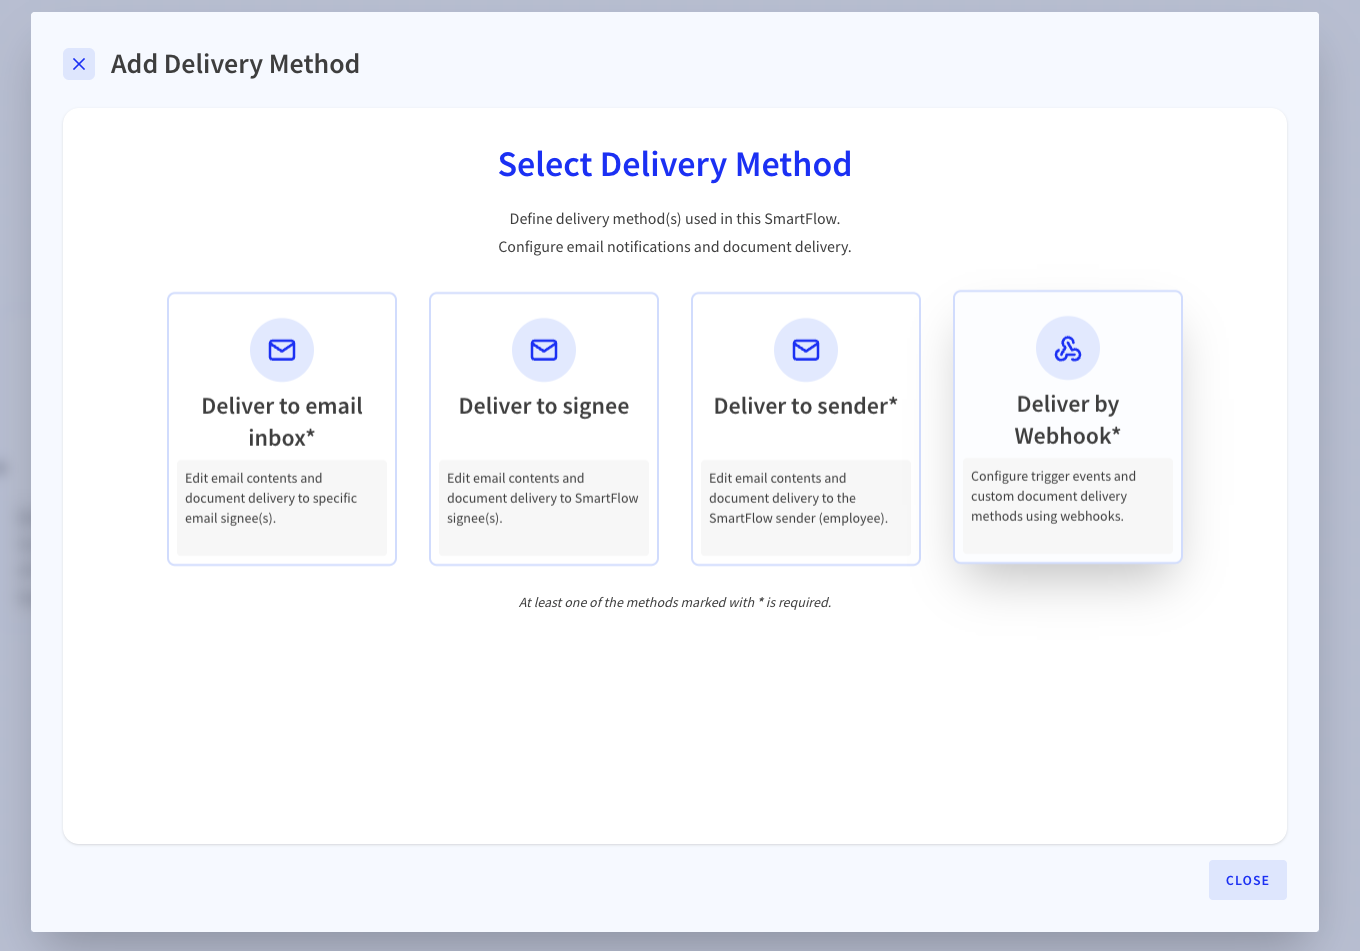This screenshot has height=951, width=1360.
Task: Click text 'Configure email notifications and document delivery.'
Action: point(675,246)
